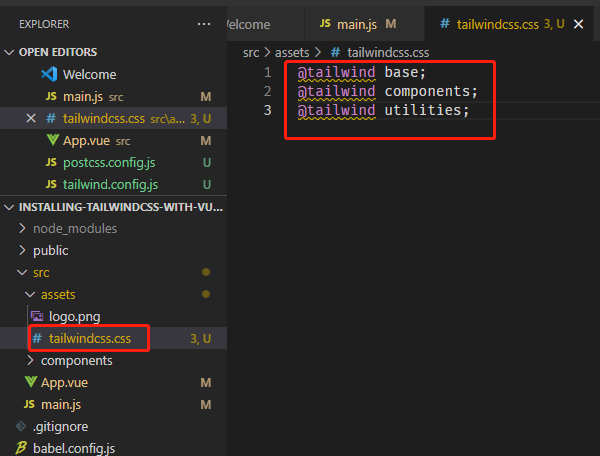Click tailwindcss.css in the breadcrumb path

388,52
